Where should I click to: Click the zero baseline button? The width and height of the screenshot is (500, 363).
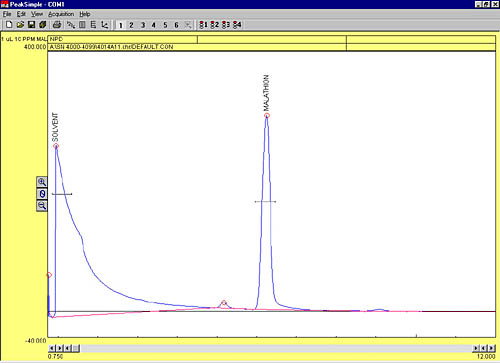click(42, 194)
